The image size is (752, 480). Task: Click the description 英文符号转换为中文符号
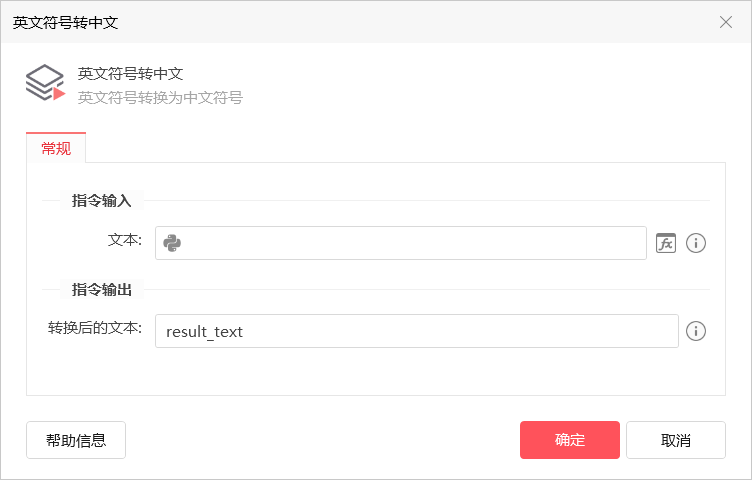160,98
